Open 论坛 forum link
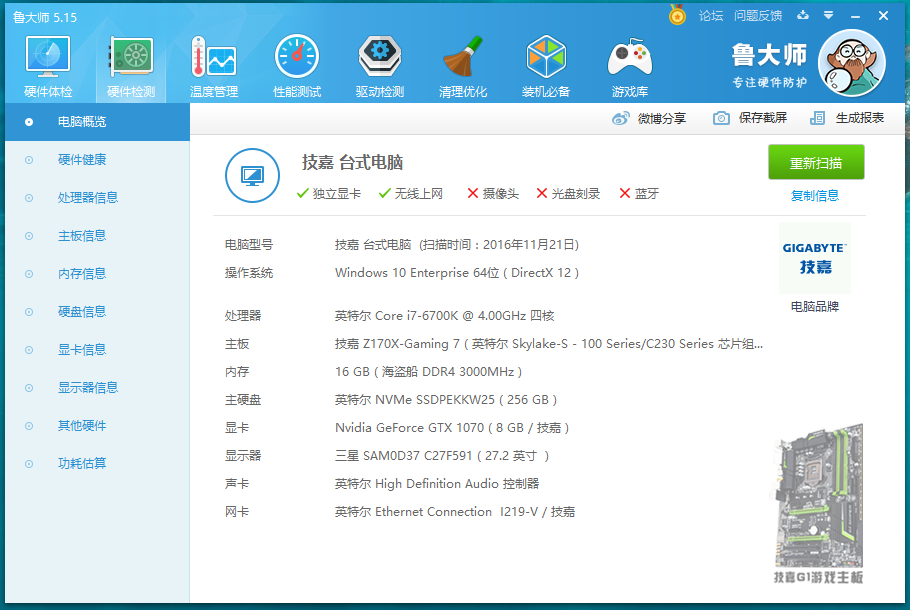The width and height of the screenshot is (910, 610). coord(711,16)
